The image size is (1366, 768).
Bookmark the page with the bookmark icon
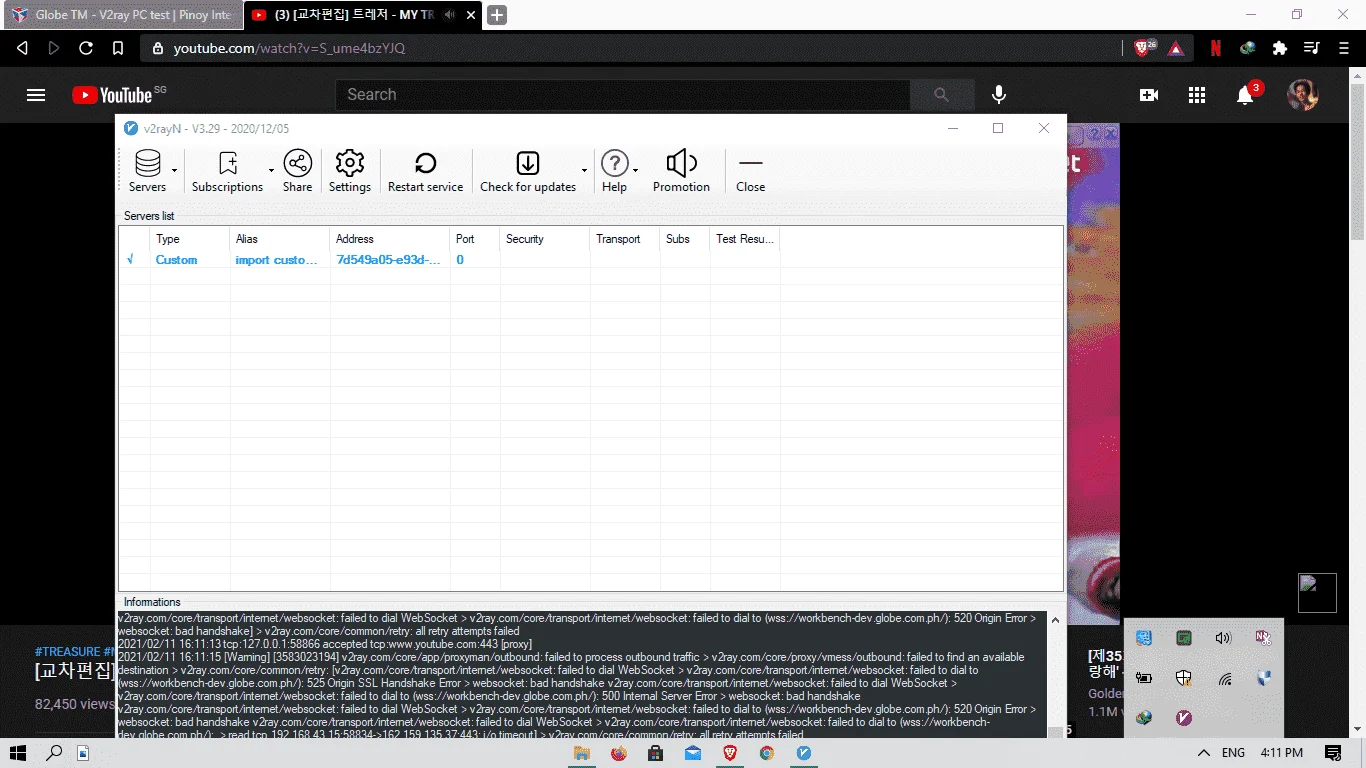point(118,48)
